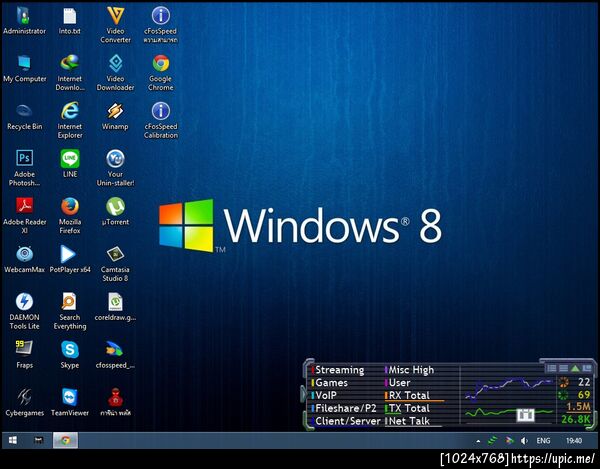Viewport: 600px width, 469px height.
Task: Select the coreldraw.g... file icon
Action: [x=115, y=307]
